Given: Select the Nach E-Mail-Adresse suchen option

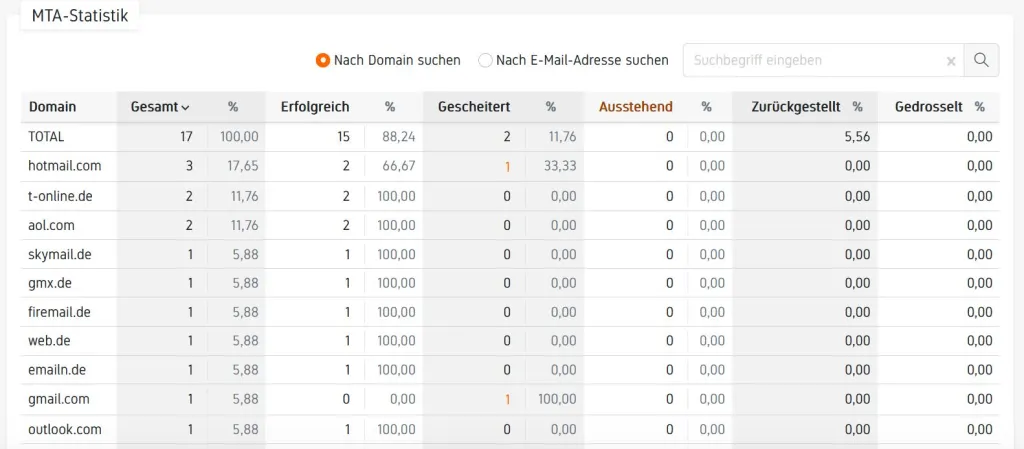Looking at the screenshot, I should (486, 60).
